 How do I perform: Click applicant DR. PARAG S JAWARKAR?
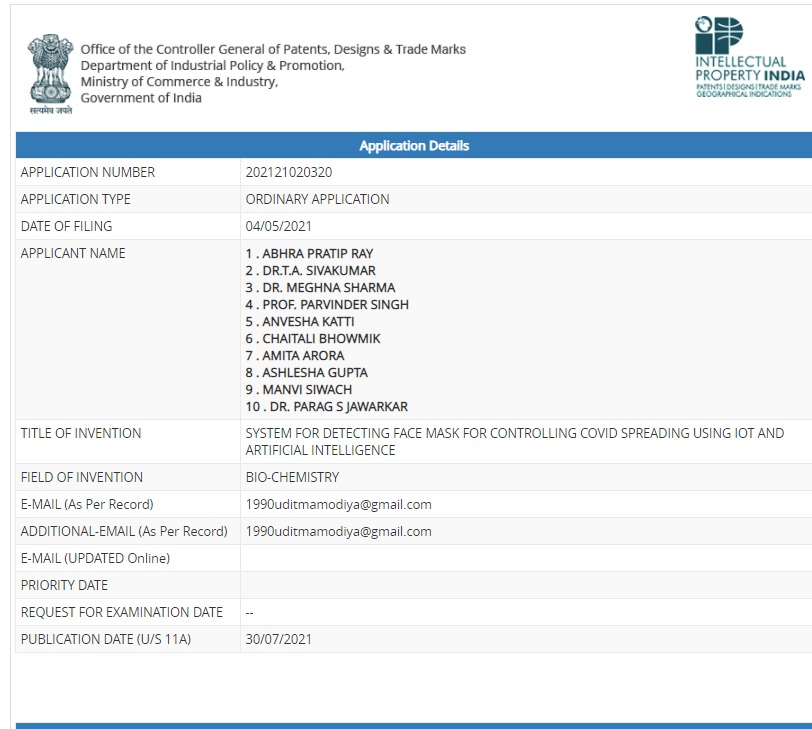[326, 407]
